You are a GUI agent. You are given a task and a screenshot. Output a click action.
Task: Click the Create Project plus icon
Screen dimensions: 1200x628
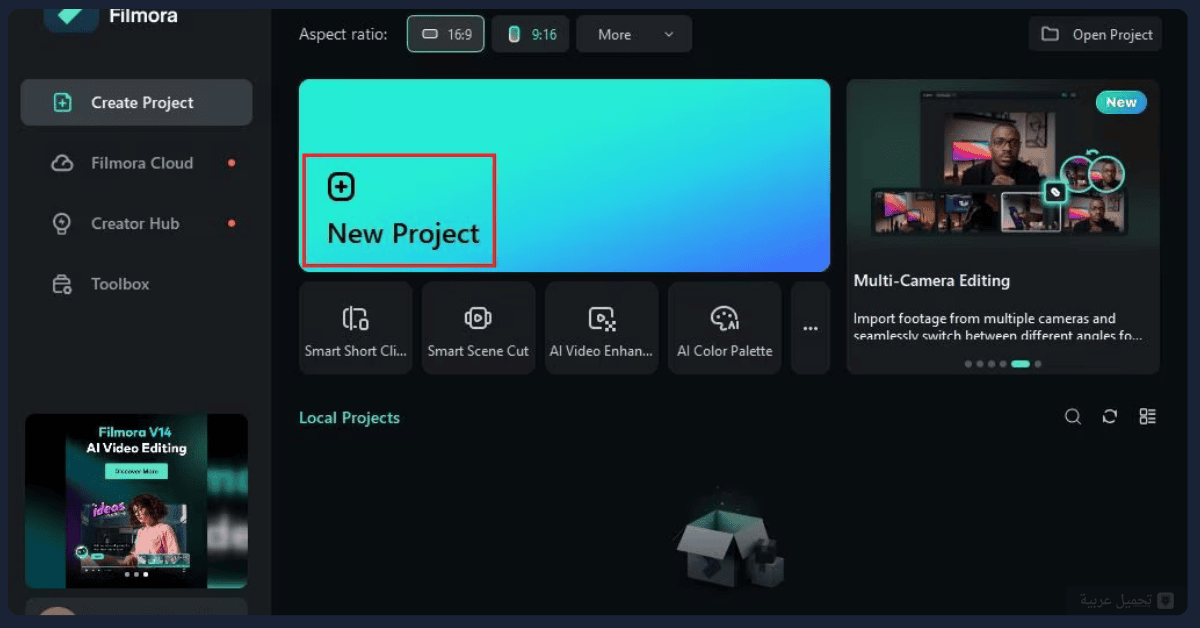point(62,102)
